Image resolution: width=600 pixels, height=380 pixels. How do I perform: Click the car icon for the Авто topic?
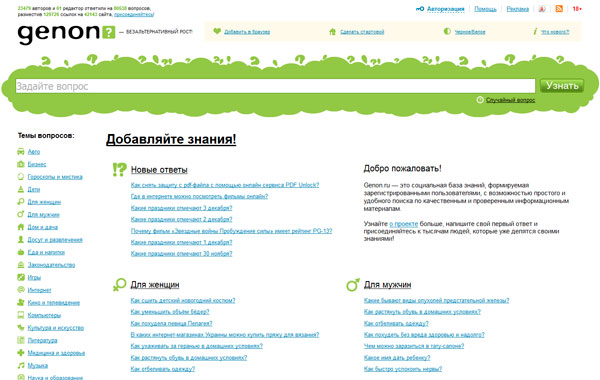tap(21, 152)
